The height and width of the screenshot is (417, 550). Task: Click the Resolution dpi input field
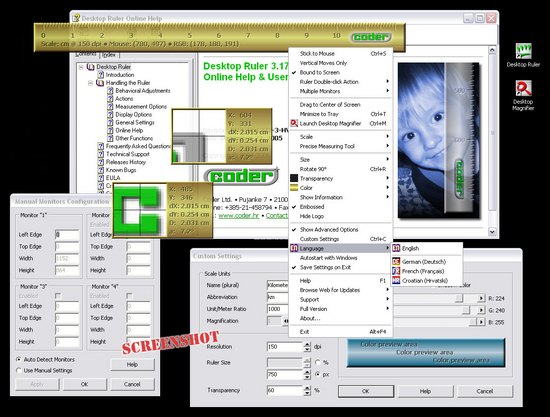[x=284, y=347]
